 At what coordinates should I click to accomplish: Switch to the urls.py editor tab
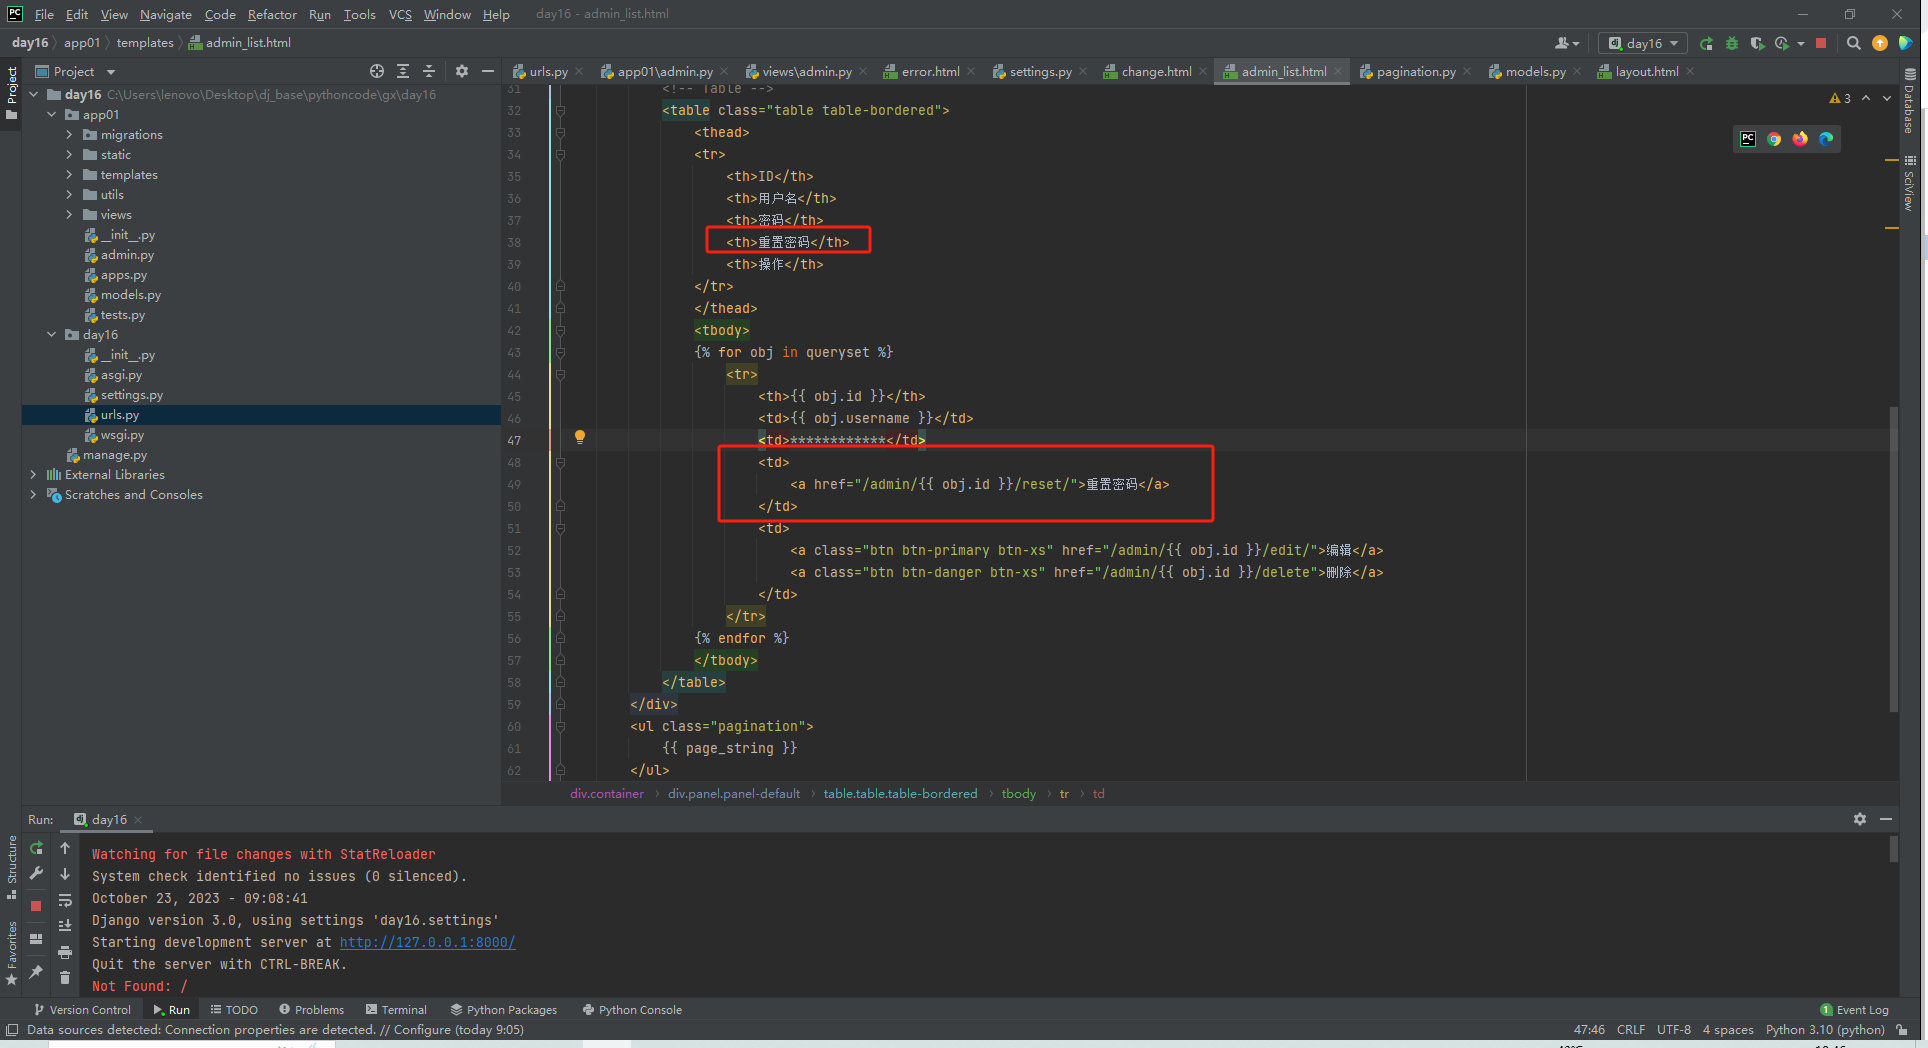[x=548, y=71]
